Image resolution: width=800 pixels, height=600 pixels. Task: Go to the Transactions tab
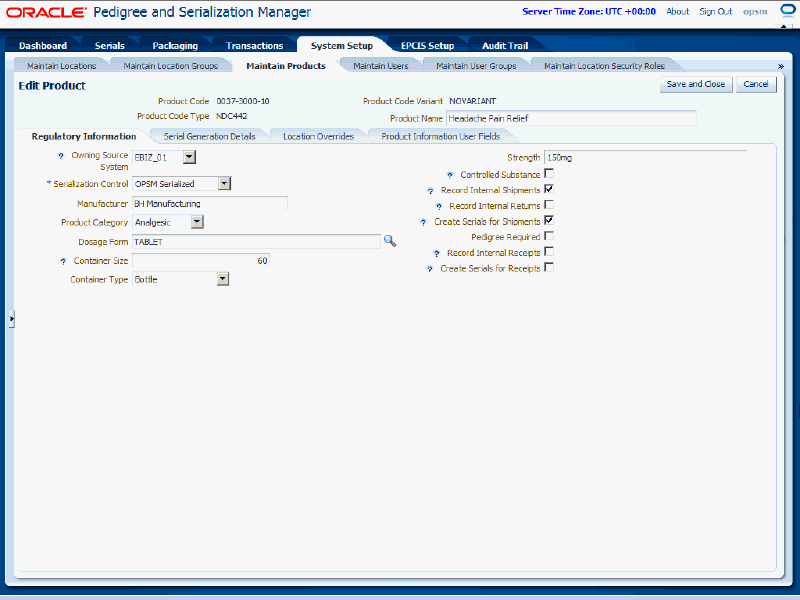click(254, 45)
